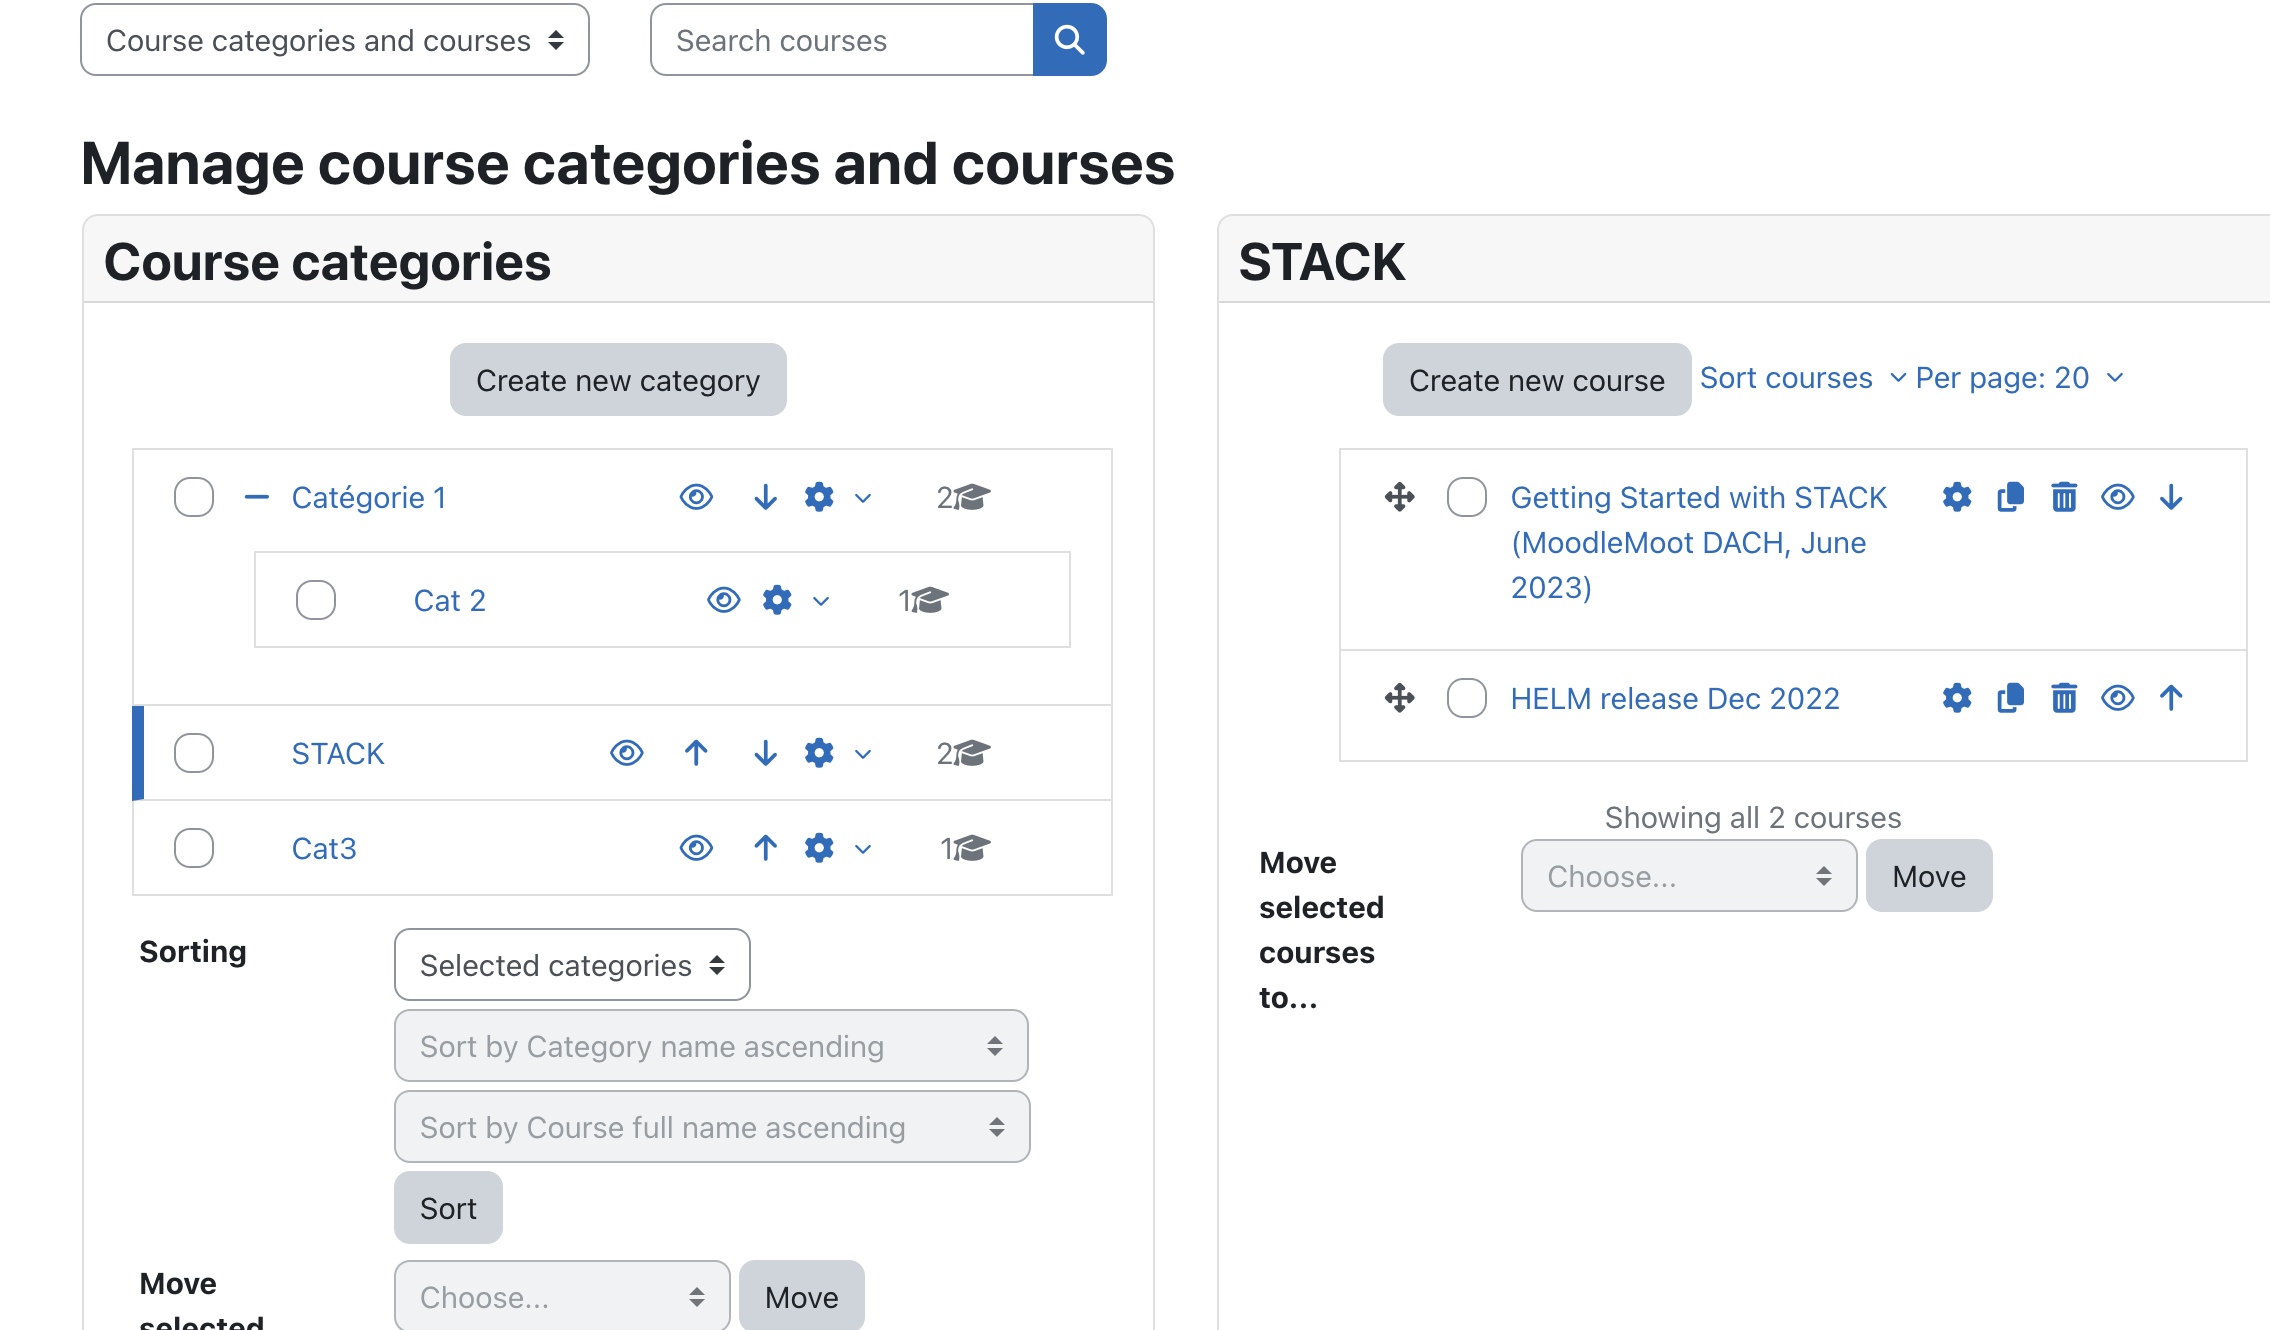Image resolution: width=2270 pixels, height=1330 pixels.
Task: Edit settings of Getting Started with STACK course
Action: pyautogui.click(x=1957, y=497)
